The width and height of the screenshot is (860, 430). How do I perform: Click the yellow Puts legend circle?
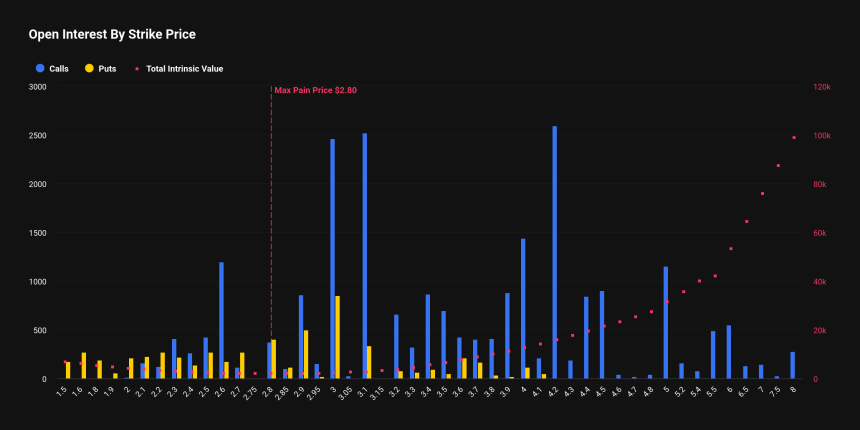click(90, 69)
